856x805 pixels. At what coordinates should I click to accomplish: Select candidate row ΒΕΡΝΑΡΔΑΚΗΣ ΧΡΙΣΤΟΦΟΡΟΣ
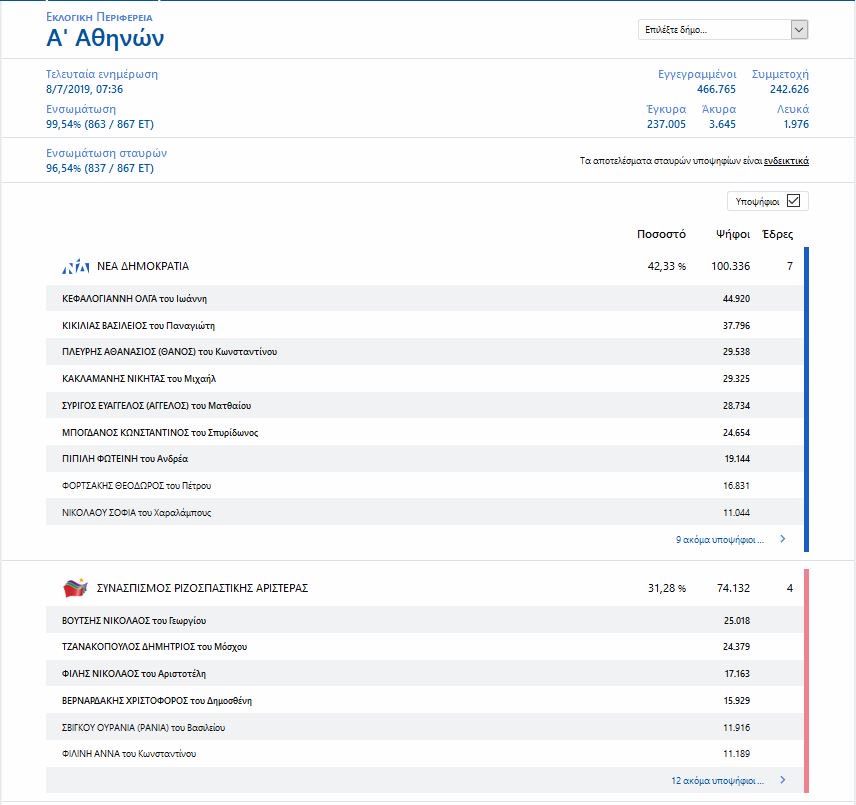425,700
